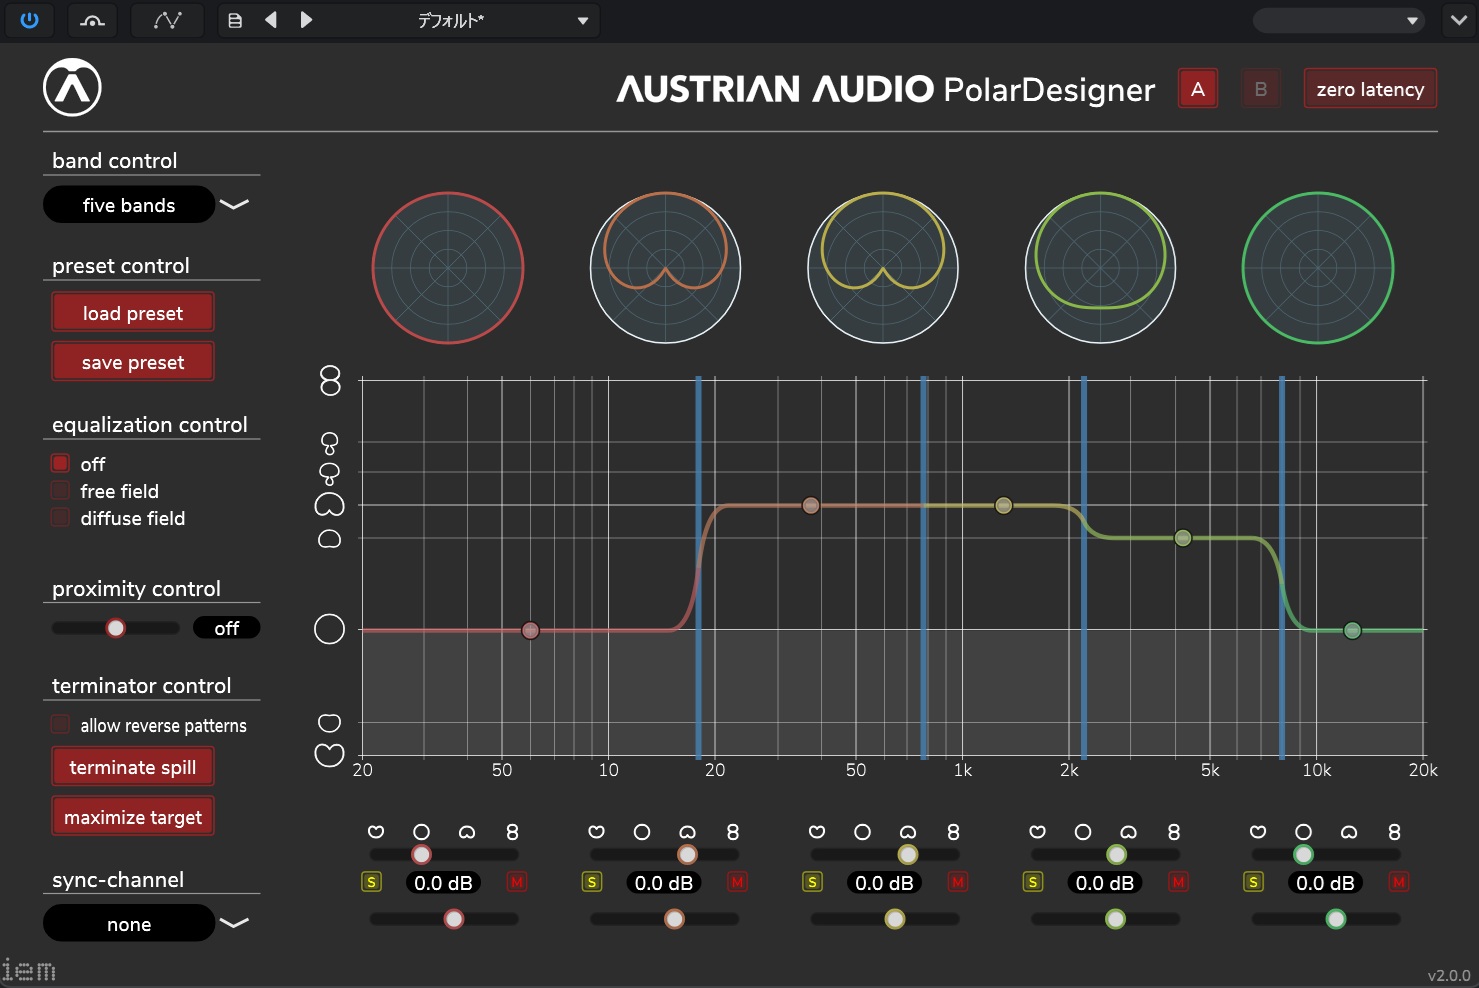Check allow reverse patterns
The image size is (1479, 988).
click(61, 725)
